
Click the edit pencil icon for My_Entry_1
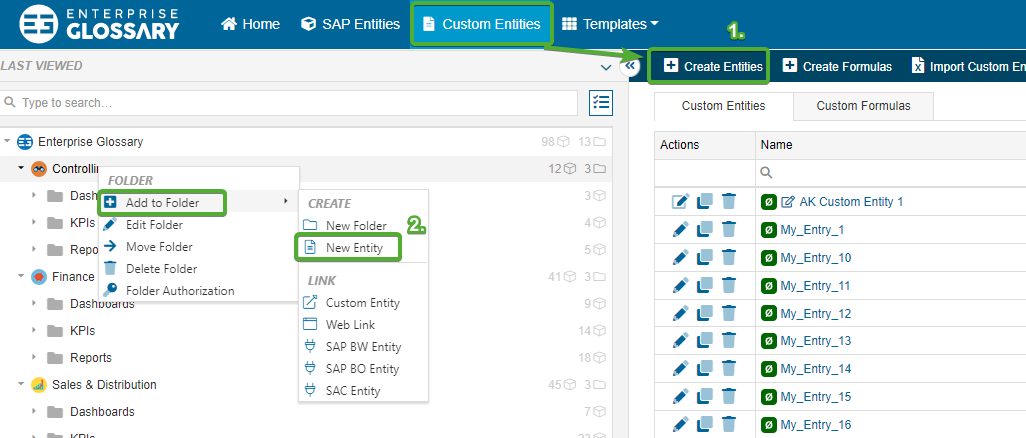coord(681,230)
